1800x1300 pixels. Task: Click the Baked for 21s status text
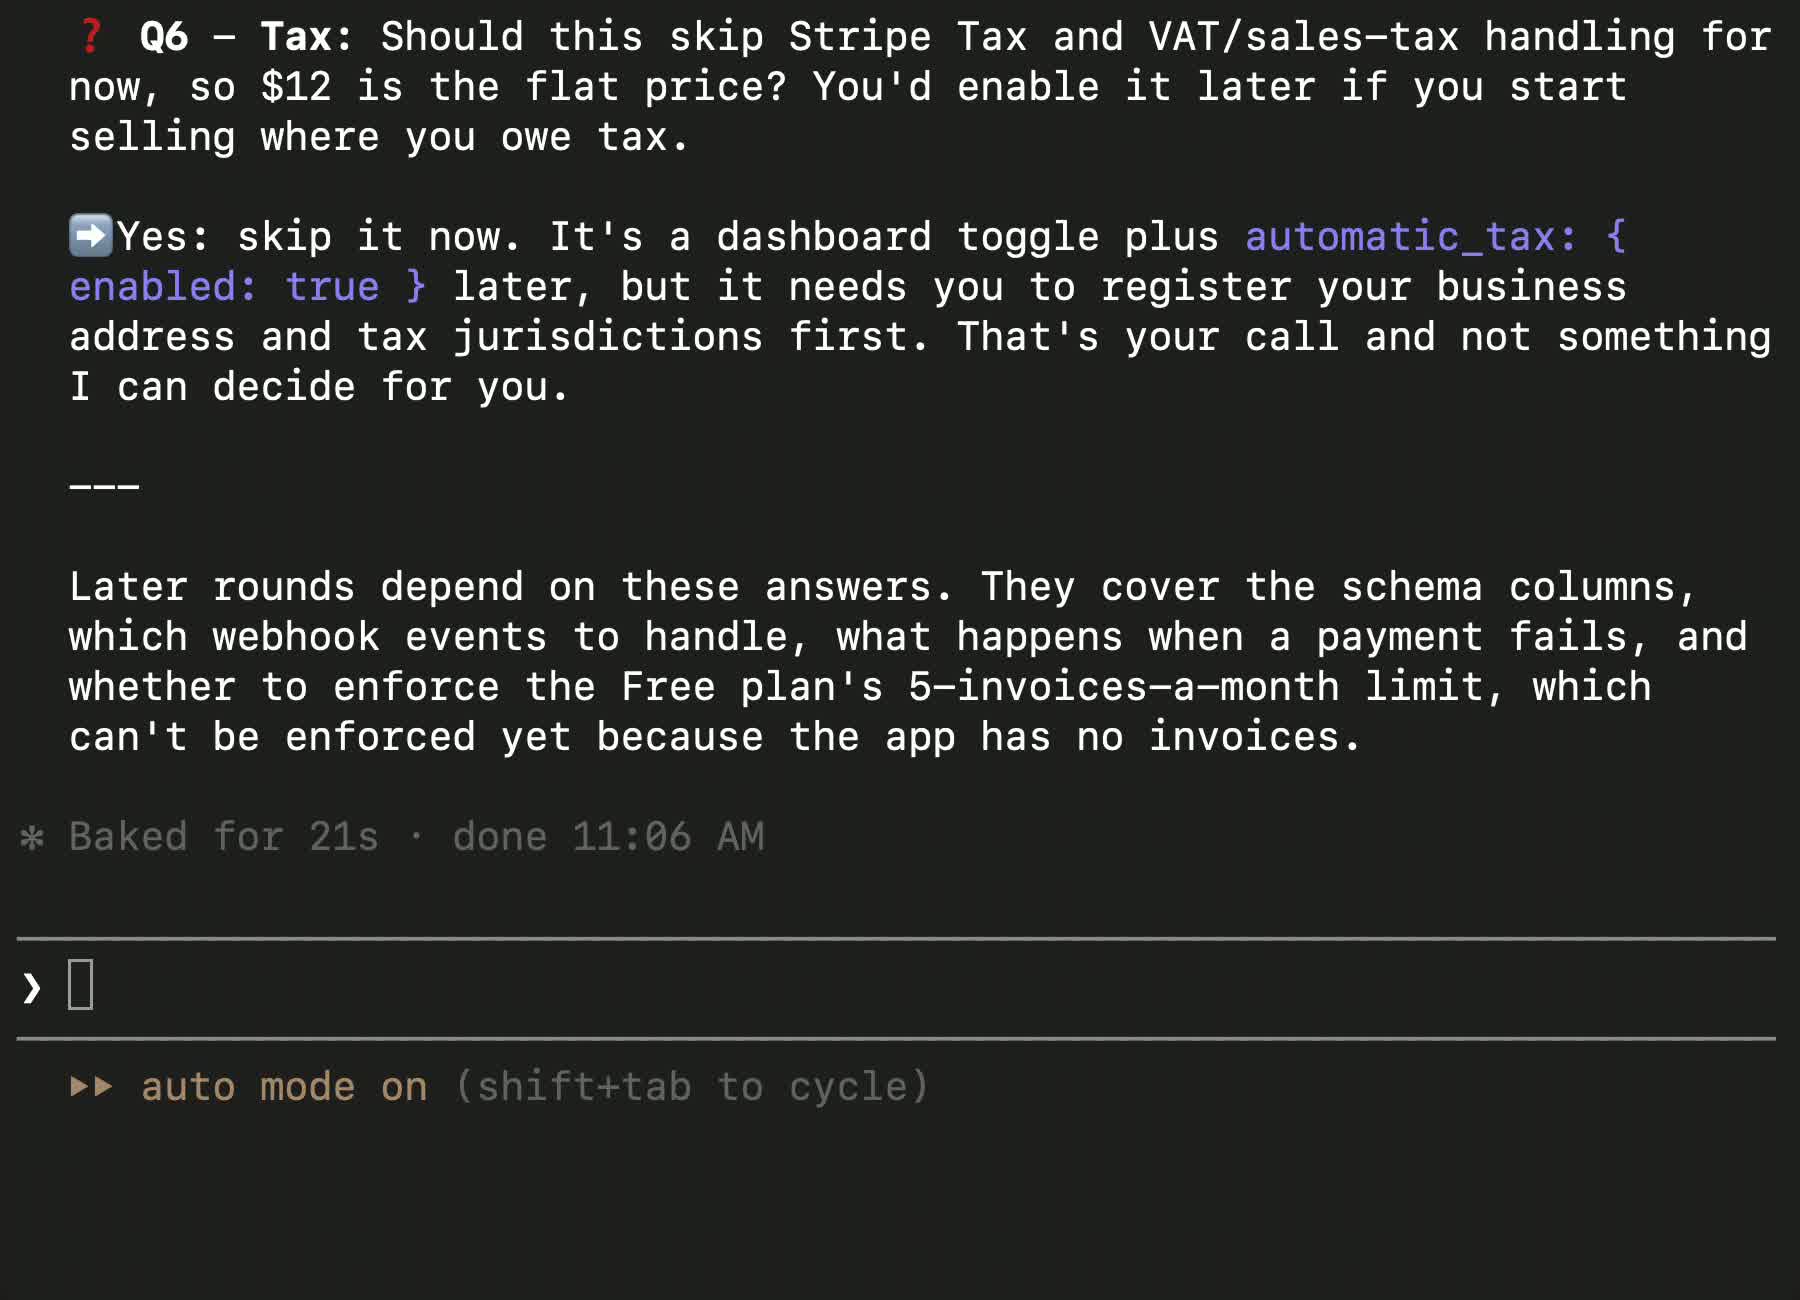tap(224, 836)
